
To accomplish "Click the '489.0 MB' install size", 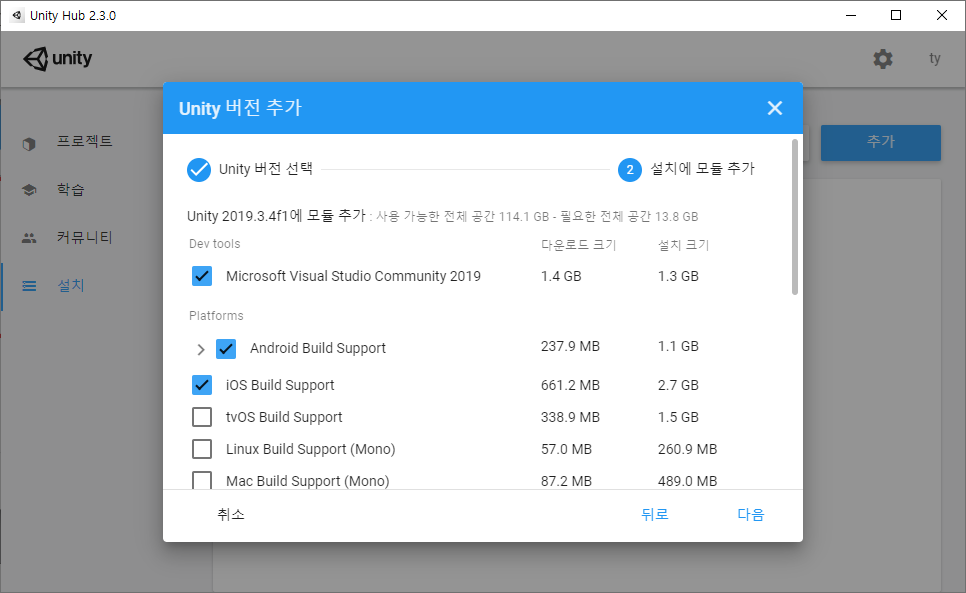I will pos(687,481).
